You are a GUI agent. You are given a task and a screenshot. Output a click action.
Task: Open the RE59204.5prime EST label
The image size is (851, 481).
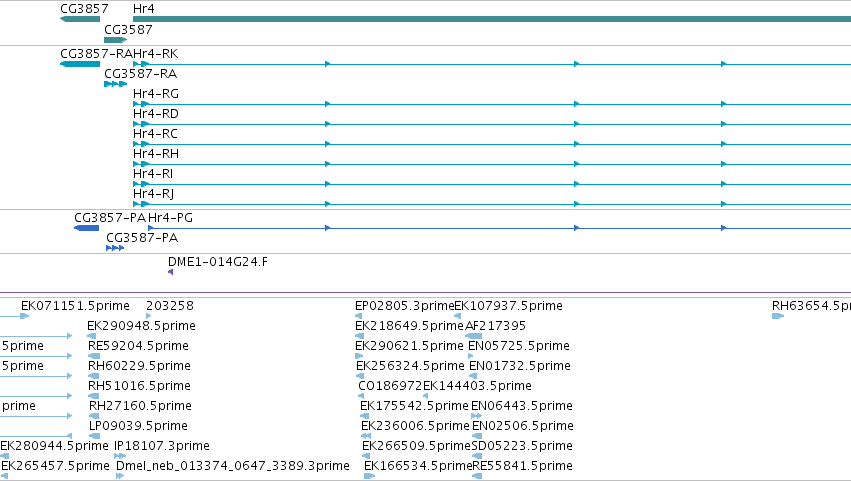138,346
